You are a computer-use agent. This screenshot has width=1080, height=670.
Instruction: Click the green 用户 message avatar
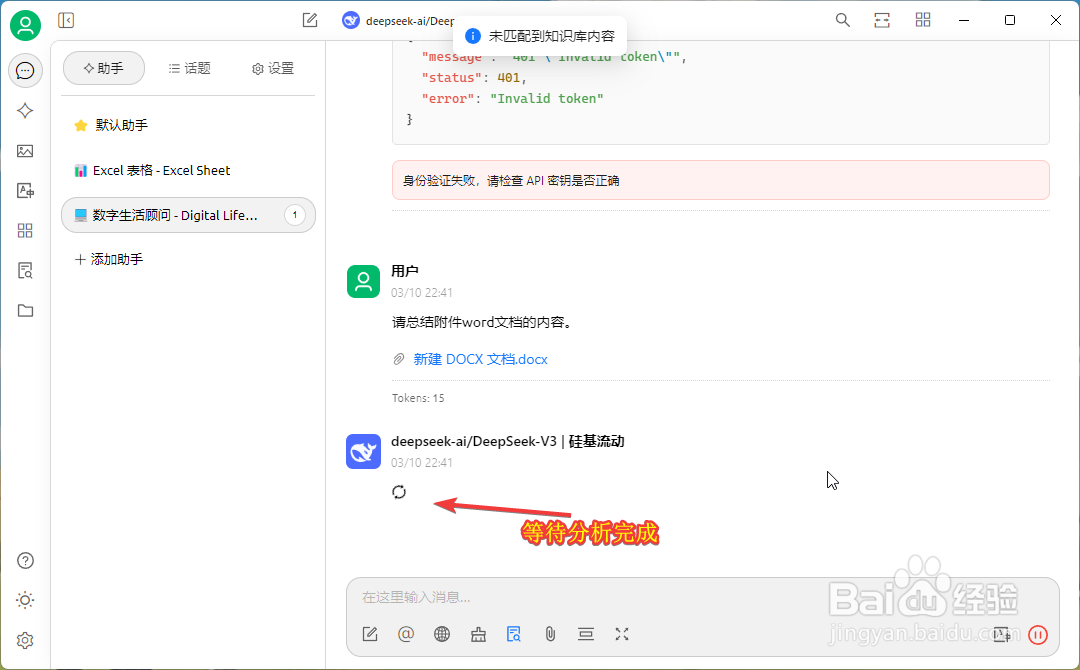coord(363,281)
